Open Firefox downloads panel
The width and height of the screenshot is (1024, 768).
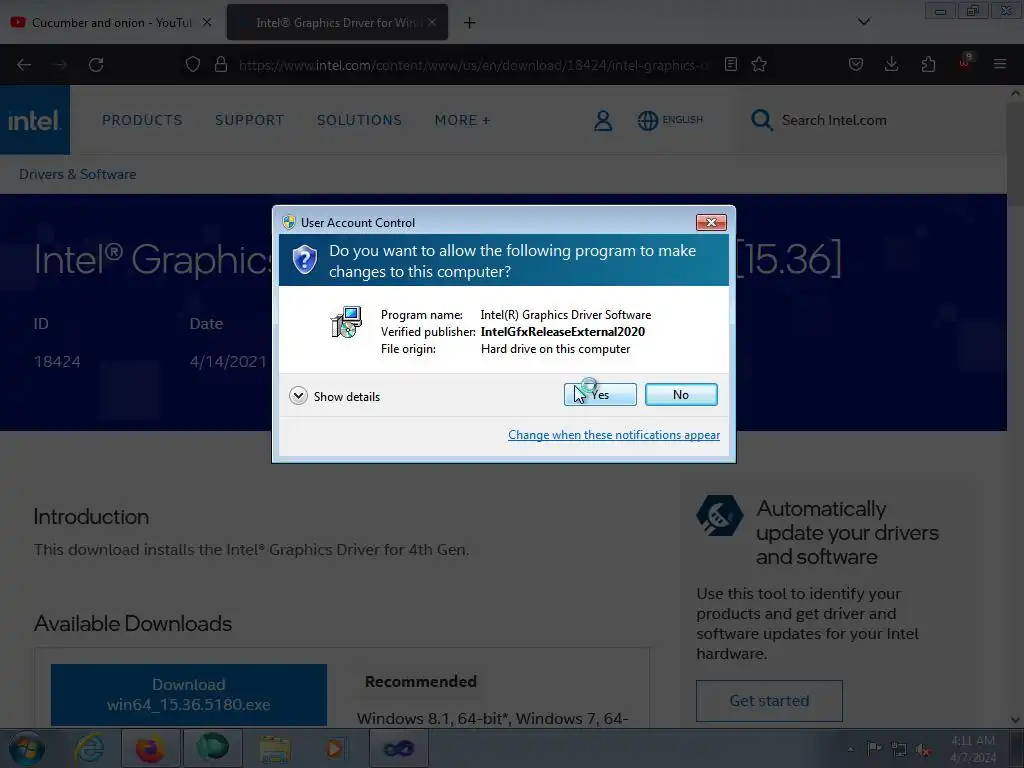(x=891, y=64)
